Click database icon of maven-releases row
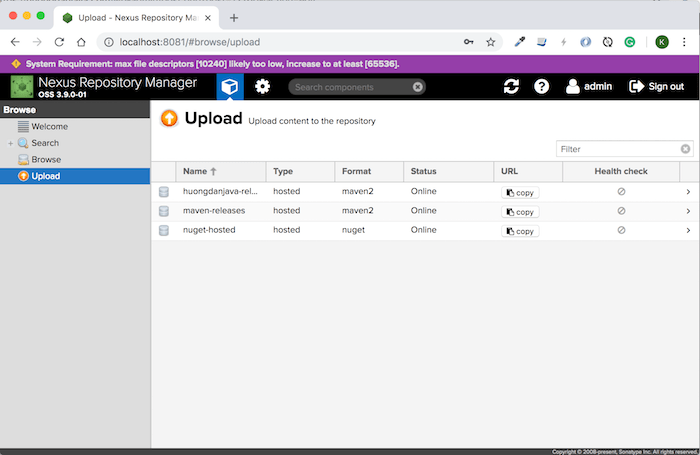The height and width of the screenshot is (455, 700). pos(164,211)
